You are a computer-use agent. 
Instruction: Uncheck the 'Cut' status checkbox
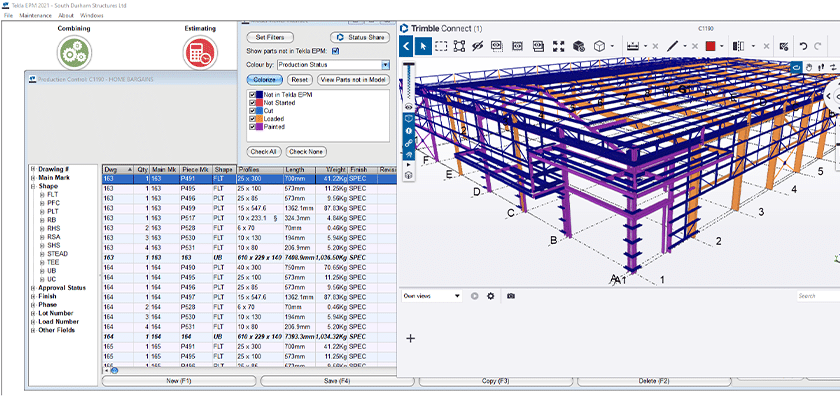(x=253, y=111)
